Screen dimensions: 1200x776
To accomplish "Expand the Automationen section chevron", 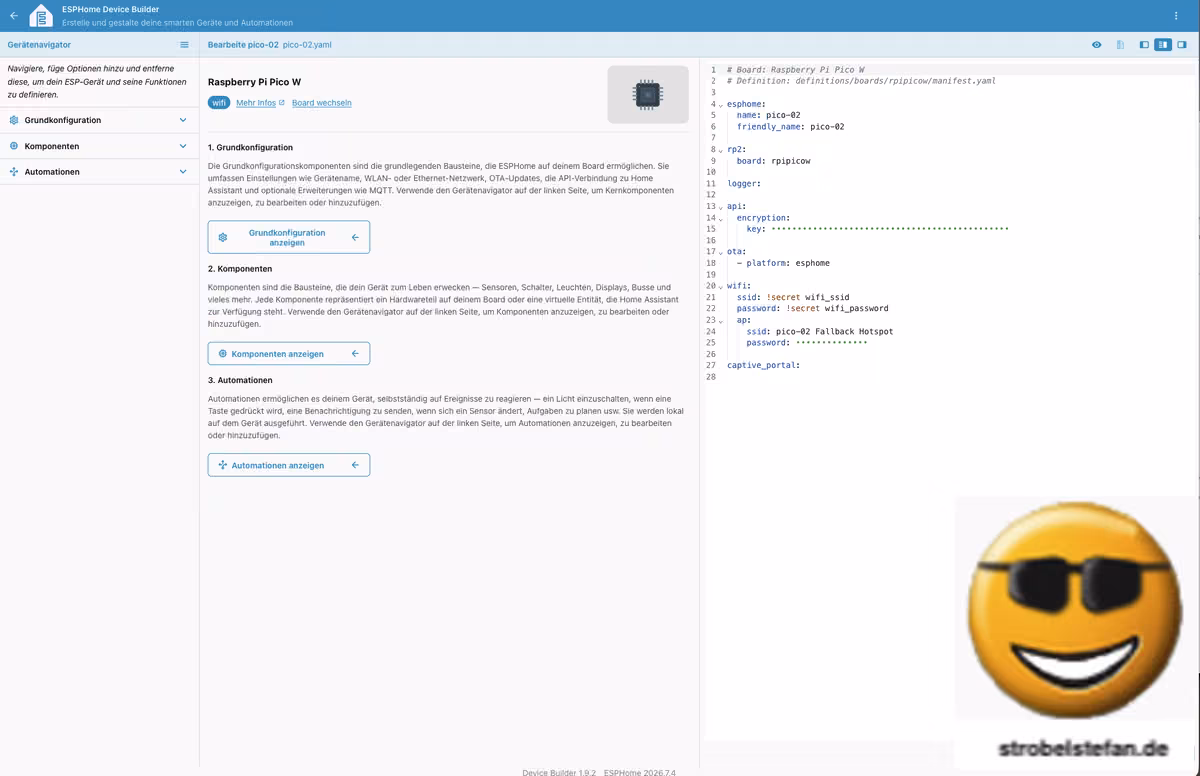I will [183, 172].
